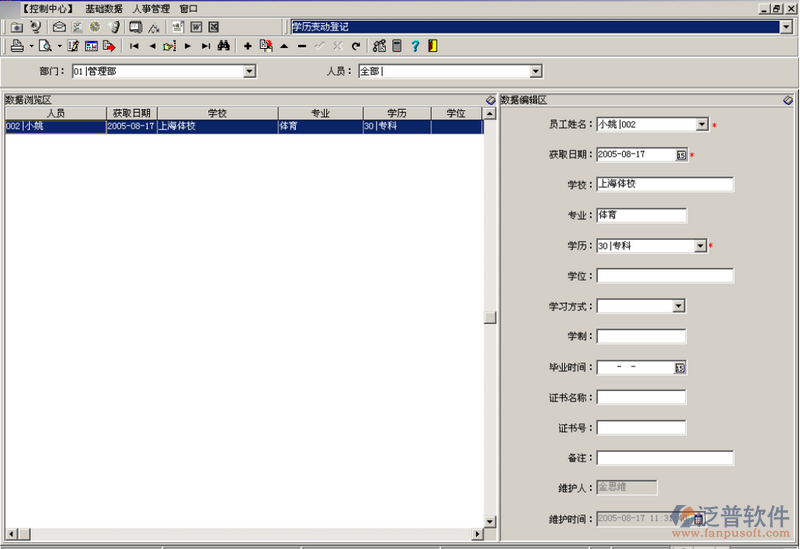Click the calculator icon
This screenshot has width=800, height=549.
pyautogui.click(x=397, y=46)
